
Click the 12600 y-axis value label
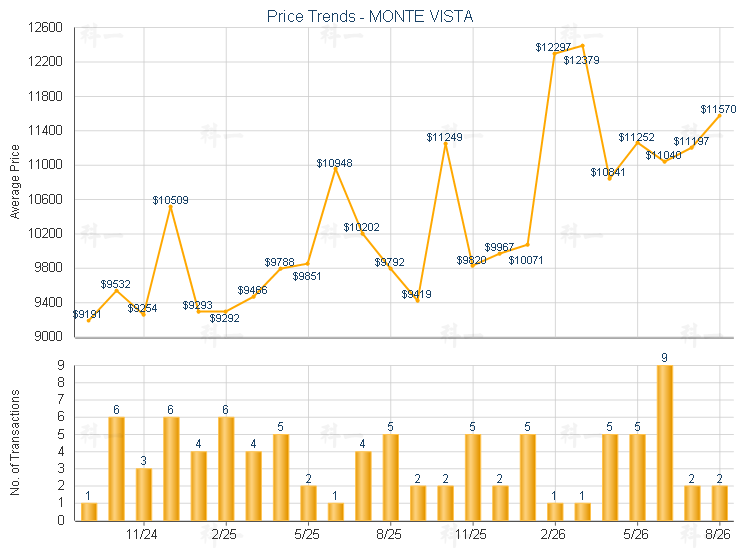[45, 27]
